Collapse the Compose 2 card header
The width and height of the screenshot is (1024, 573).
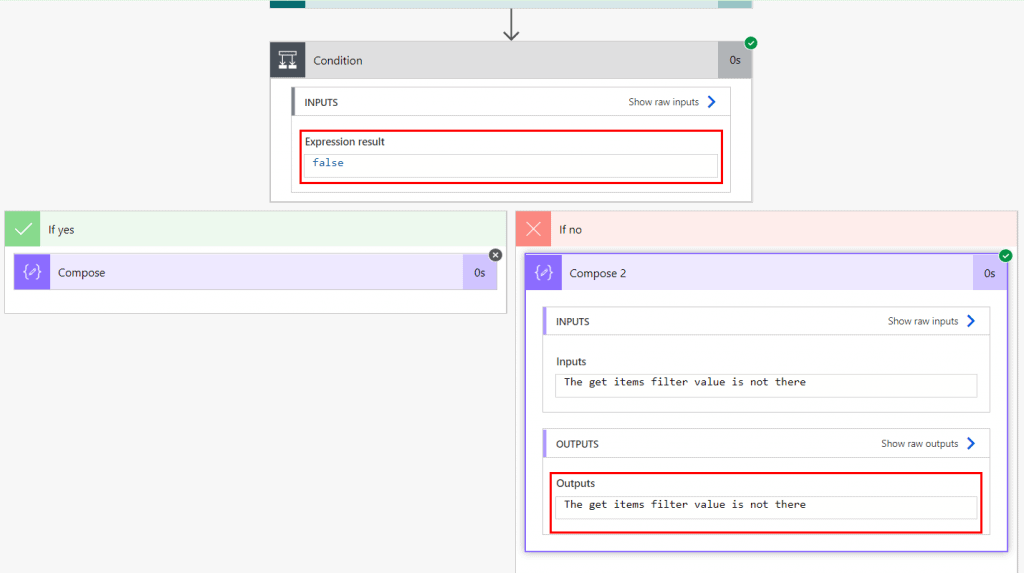[x=767, y=272]
